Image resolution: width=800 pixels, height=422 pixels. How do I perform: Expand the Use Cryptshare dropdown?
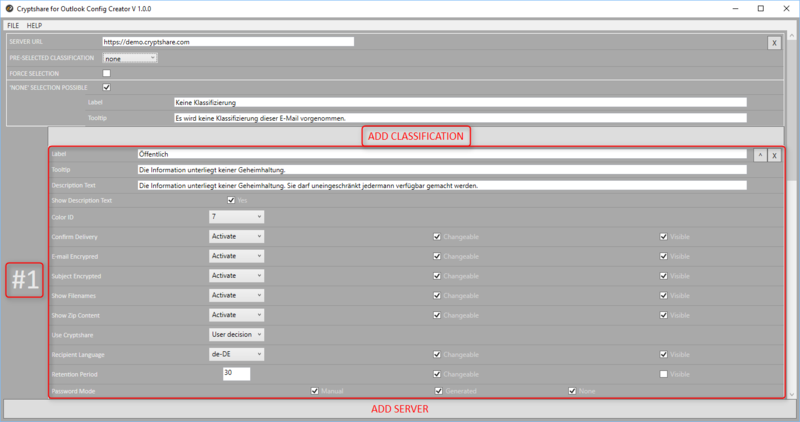[x=236, y=334]
